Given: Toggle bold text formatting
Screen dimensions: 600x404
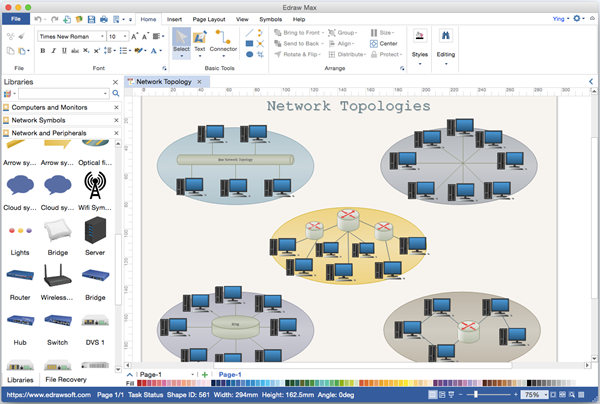Looking at the screenshot, I should pyautogui.click(x=42, y=50).
